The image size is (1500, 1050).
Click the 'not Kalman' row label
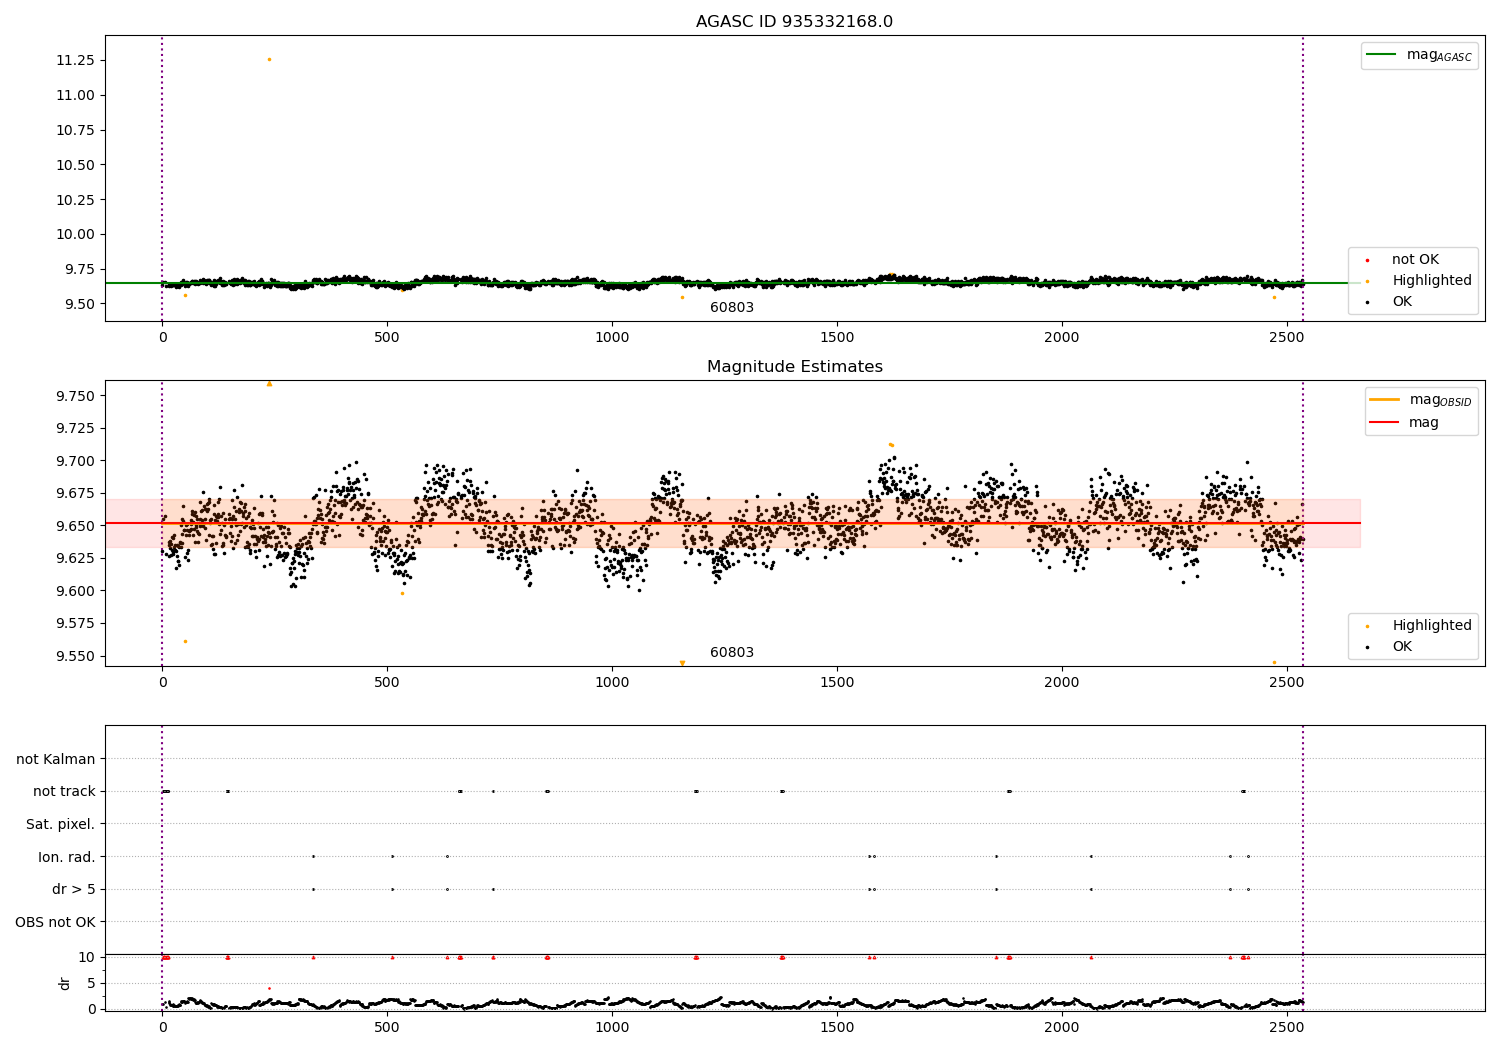[x=56, y=759]
